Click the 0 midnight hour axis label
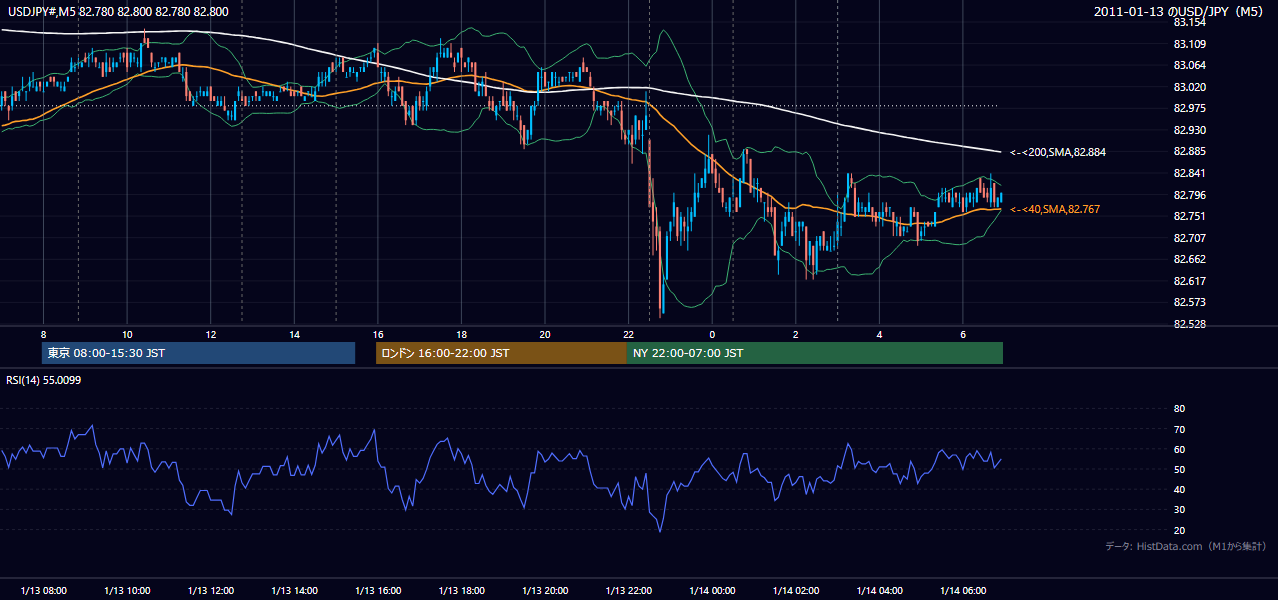The height and width of the screenshot is (600, 1278). point(712,334)
